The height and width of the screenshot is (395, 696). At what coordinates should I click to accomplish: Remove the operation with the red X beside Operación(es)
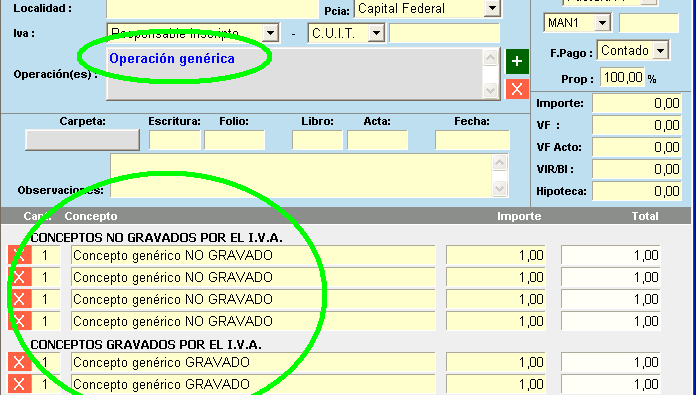click(517, 89)
